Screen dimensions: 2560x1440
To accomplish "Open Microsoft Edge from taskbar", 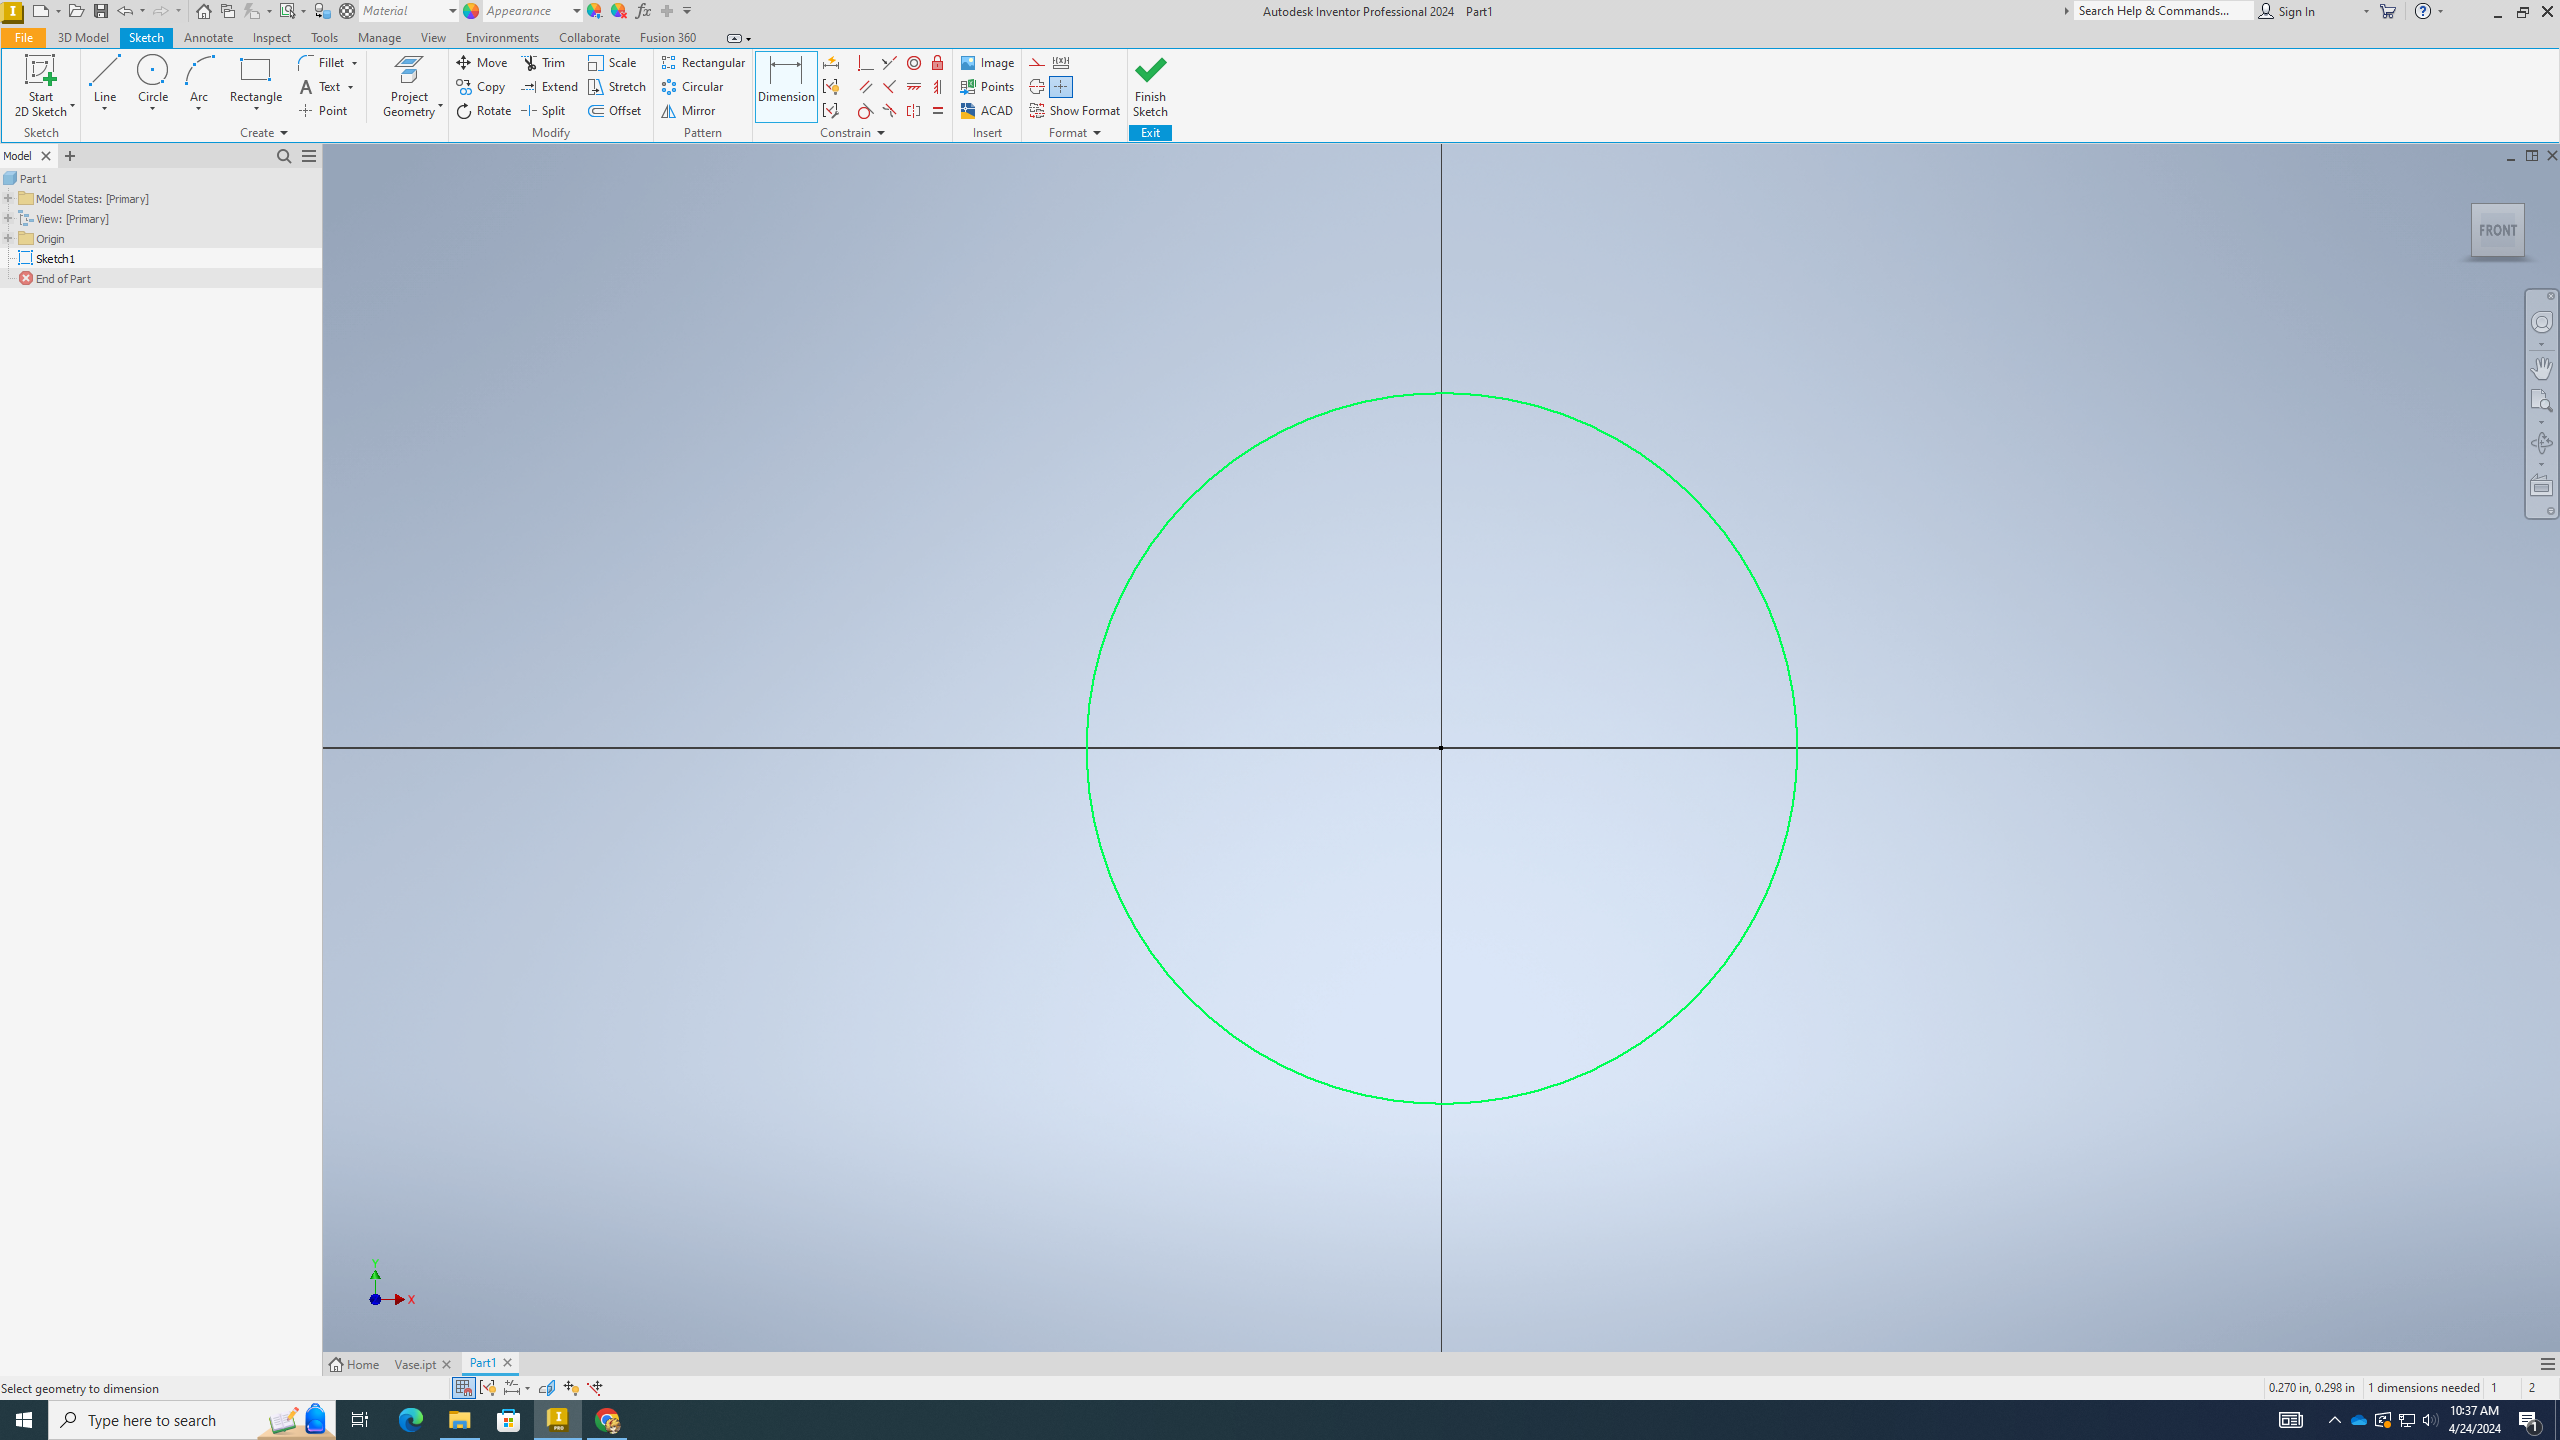I will pyautogui.click(x=411, y=1420).
